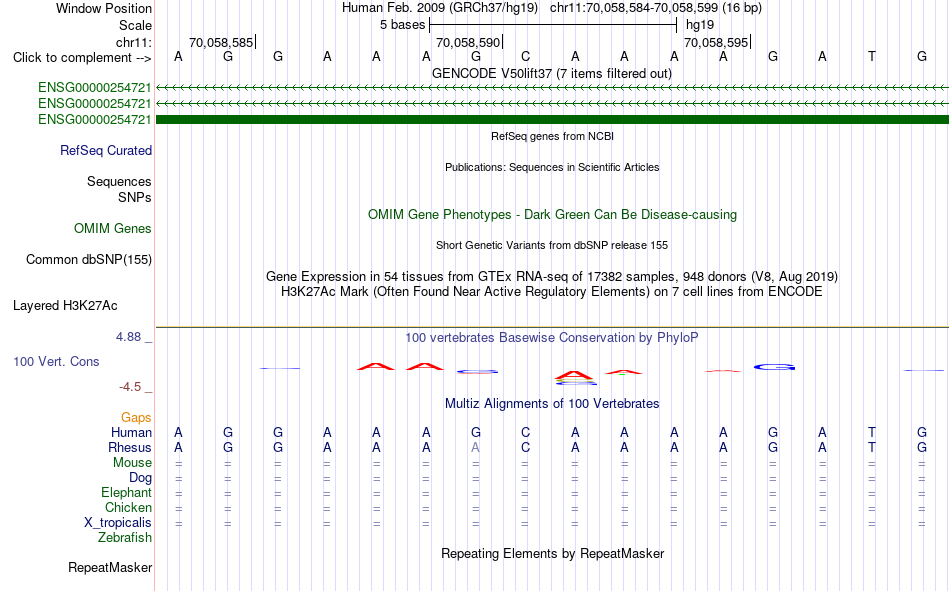
Task: Click the SNPs track label
Action: [135, 198]
